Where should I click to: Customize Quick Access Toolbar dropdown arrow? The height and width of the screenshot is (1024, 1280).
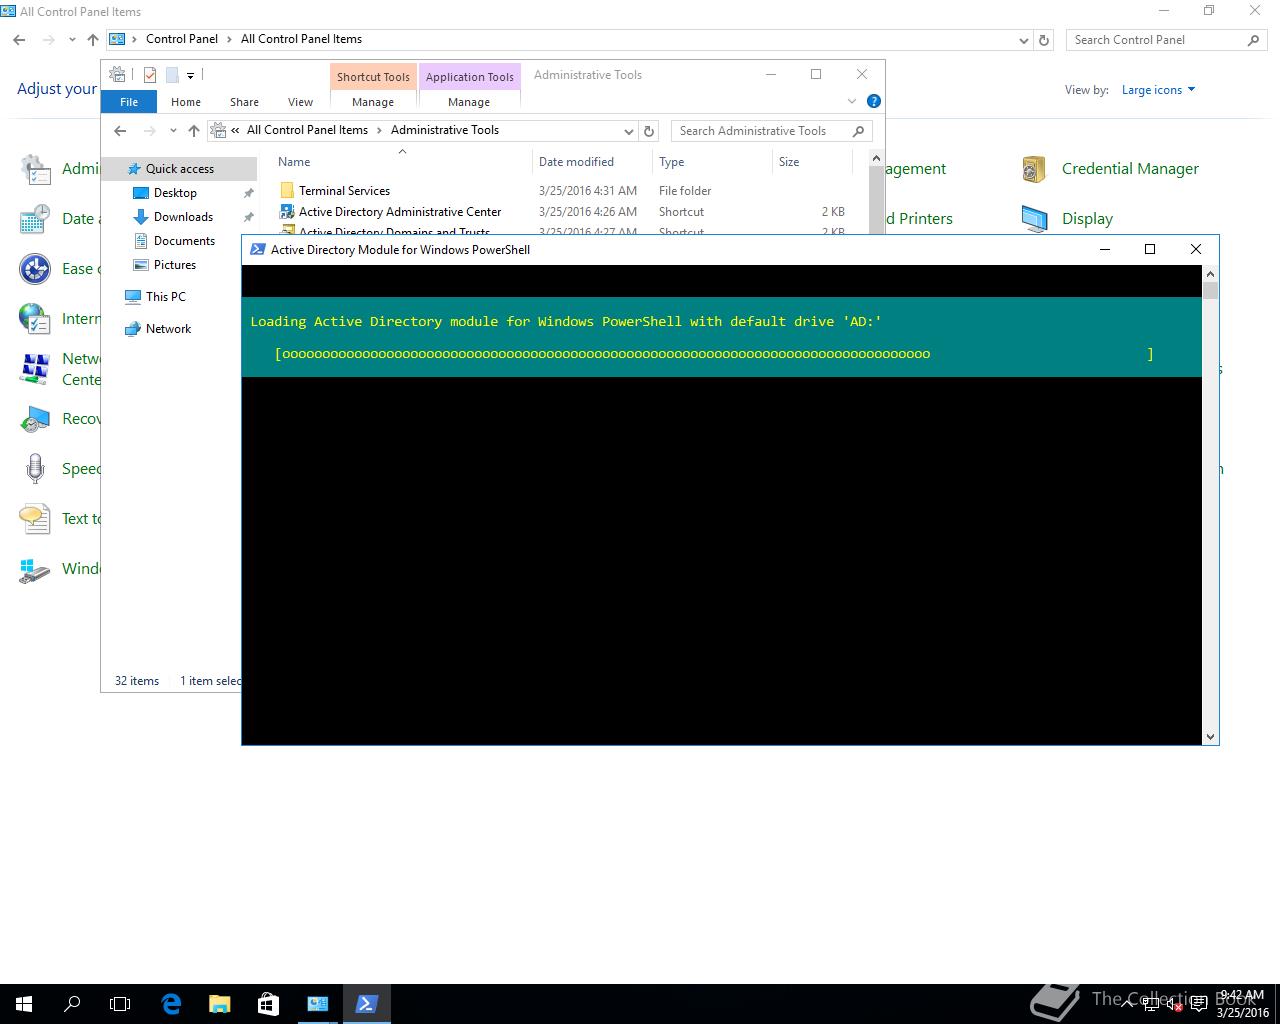pos(190,75)
